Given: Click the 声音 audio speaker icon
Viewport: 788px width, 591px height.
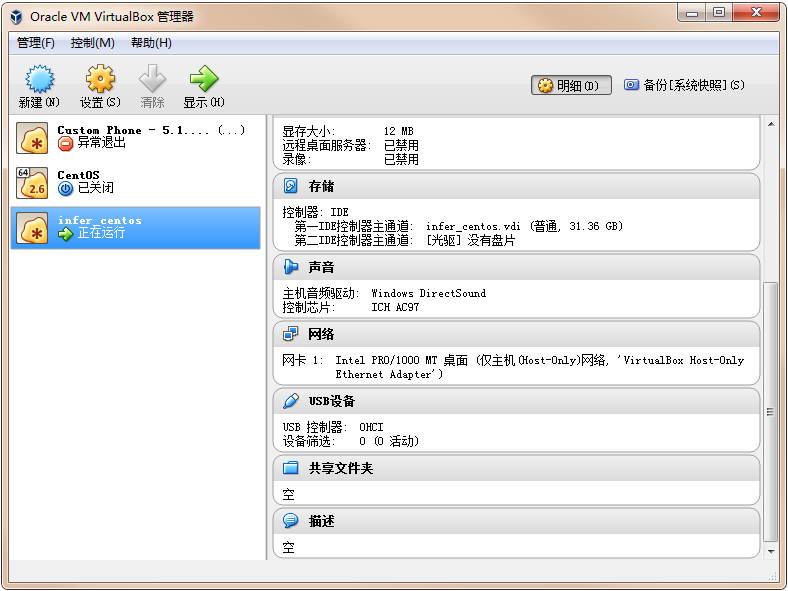Looking at the screenshot, I should click(290, 267).
